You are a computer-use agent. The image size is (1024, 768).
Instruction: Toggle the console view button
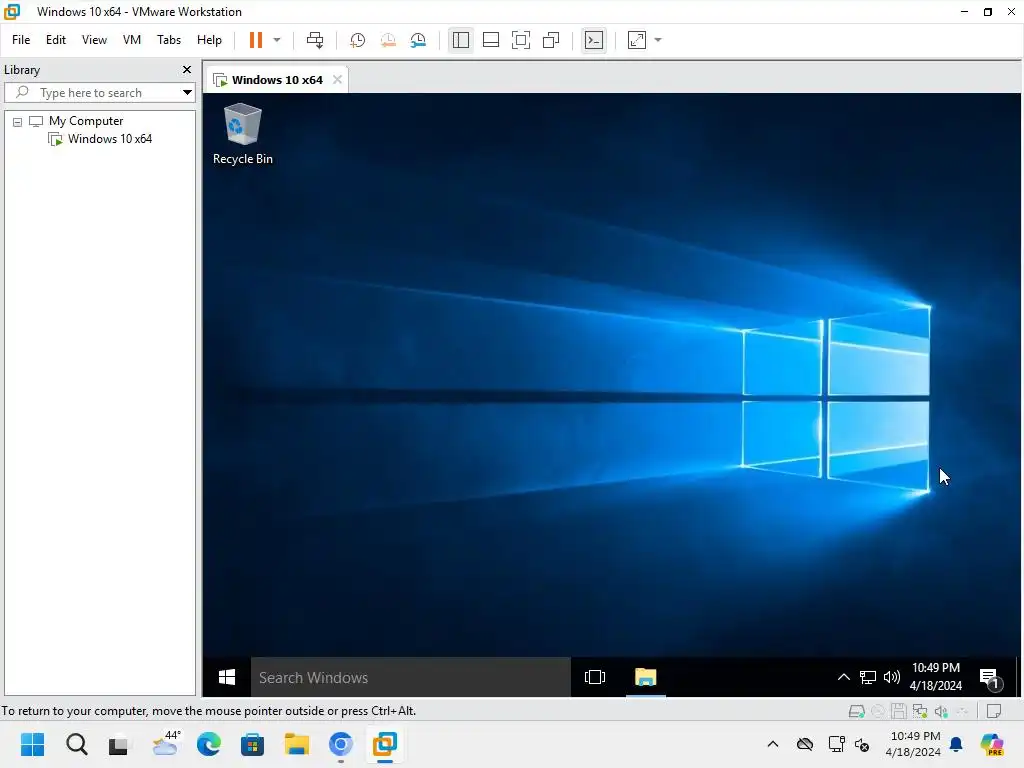[x=594, y=40]
